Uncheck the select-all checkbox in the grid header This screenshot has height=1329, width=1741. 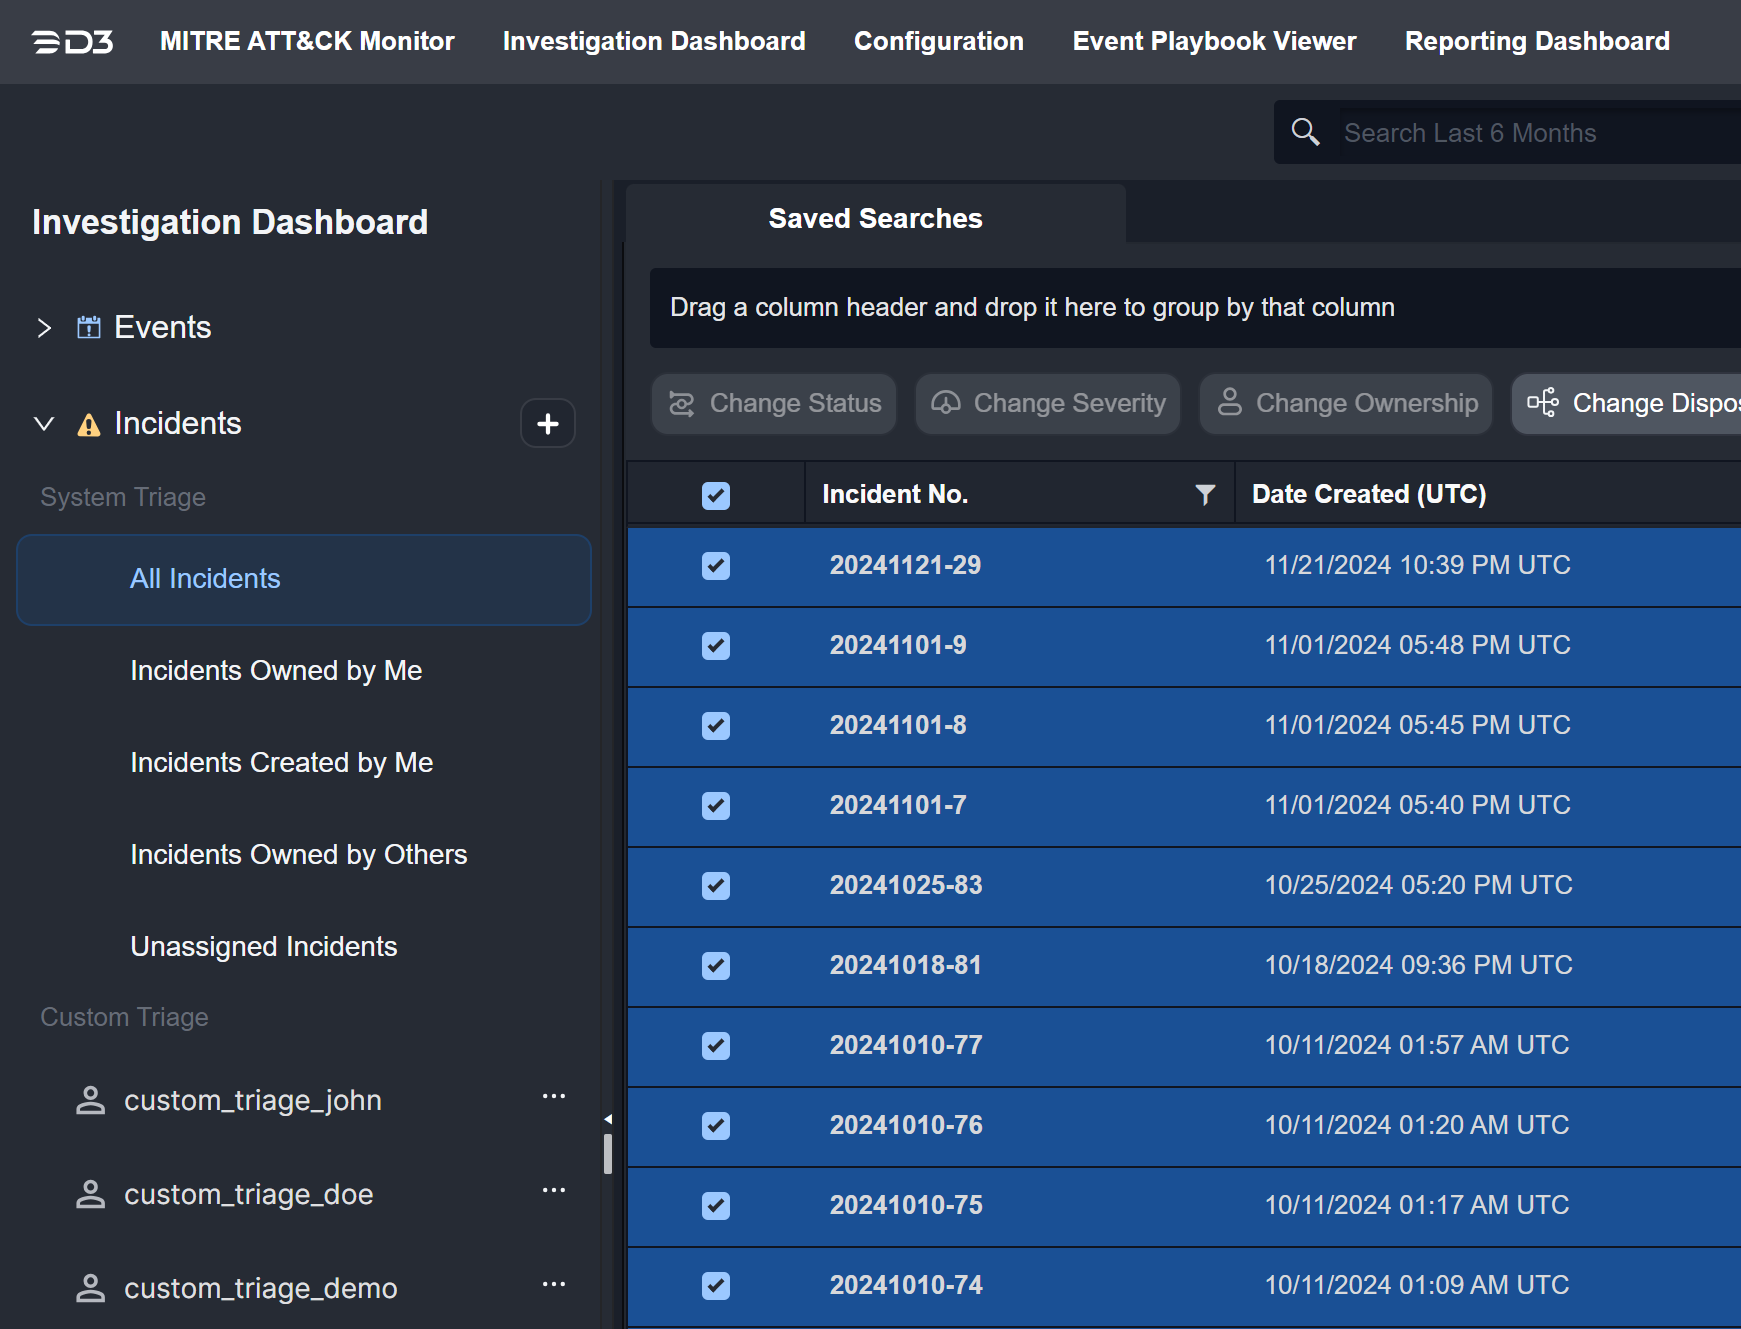point(715,495)
